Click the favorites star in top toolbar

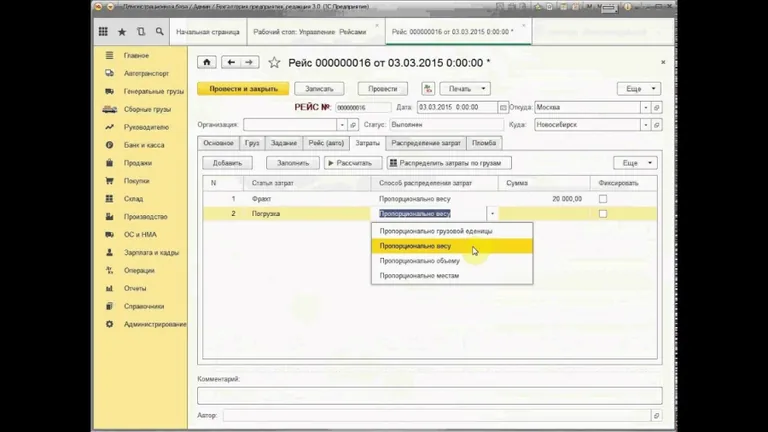click(x=122, y=32)
